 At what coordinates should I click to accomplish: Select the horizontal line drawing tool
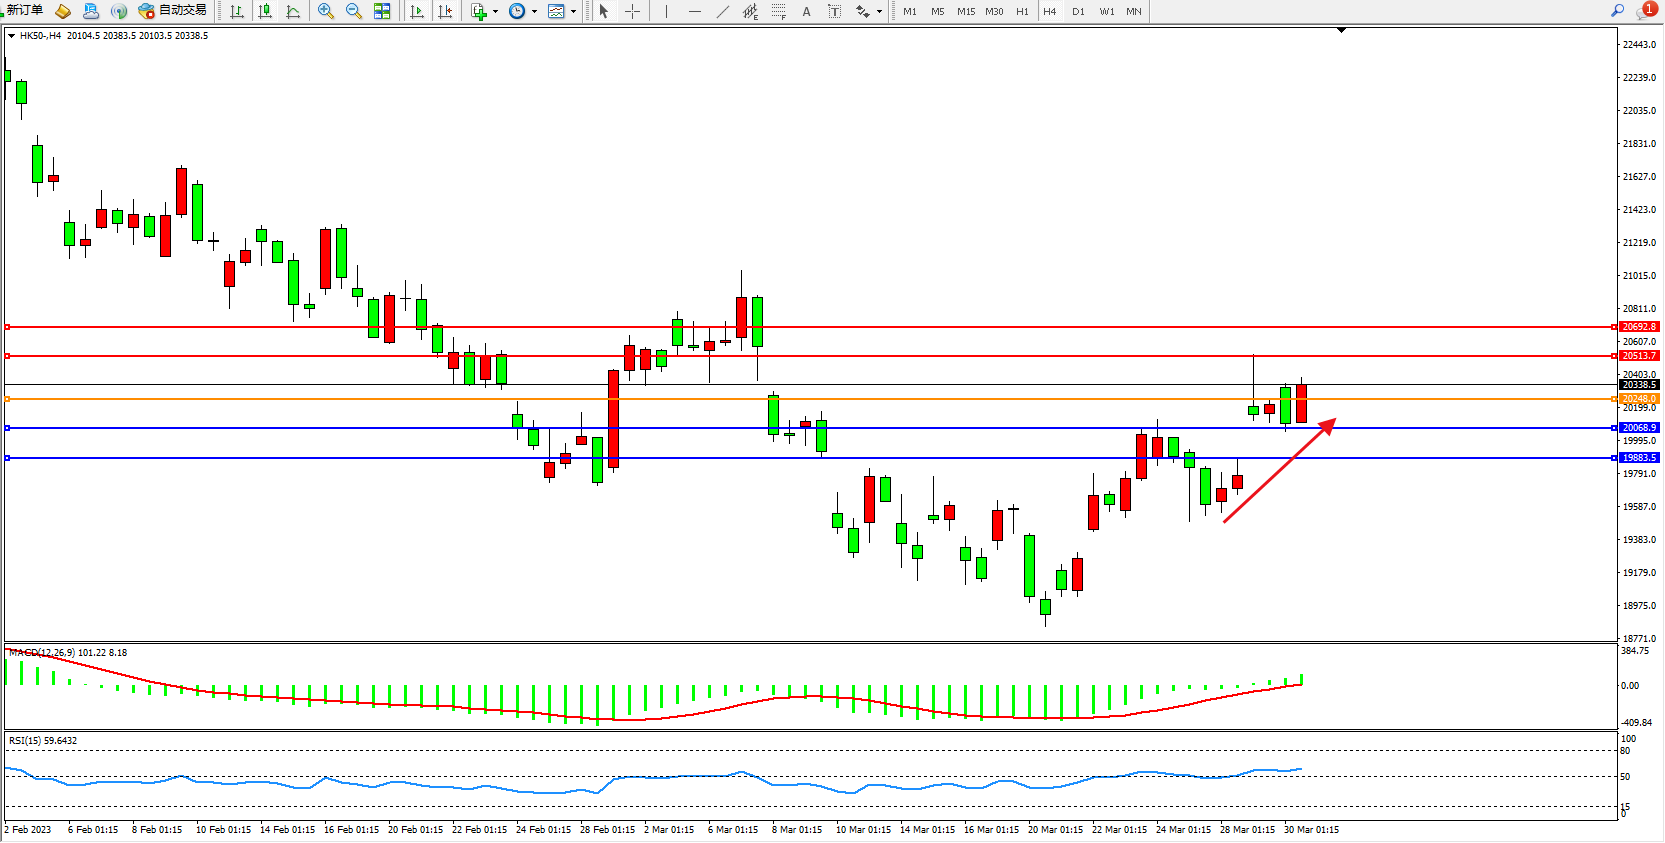694,11
